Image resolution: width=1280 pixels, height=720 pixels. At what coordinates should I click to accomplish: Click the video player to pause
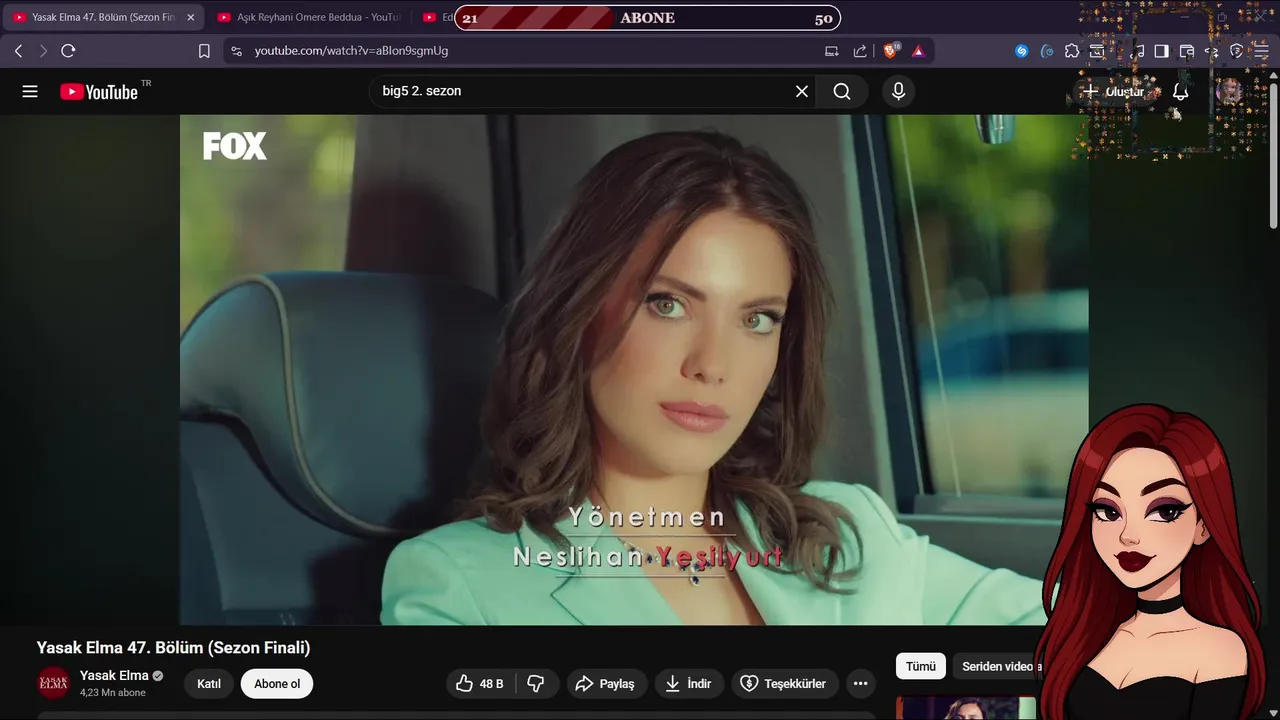[634, 369]
